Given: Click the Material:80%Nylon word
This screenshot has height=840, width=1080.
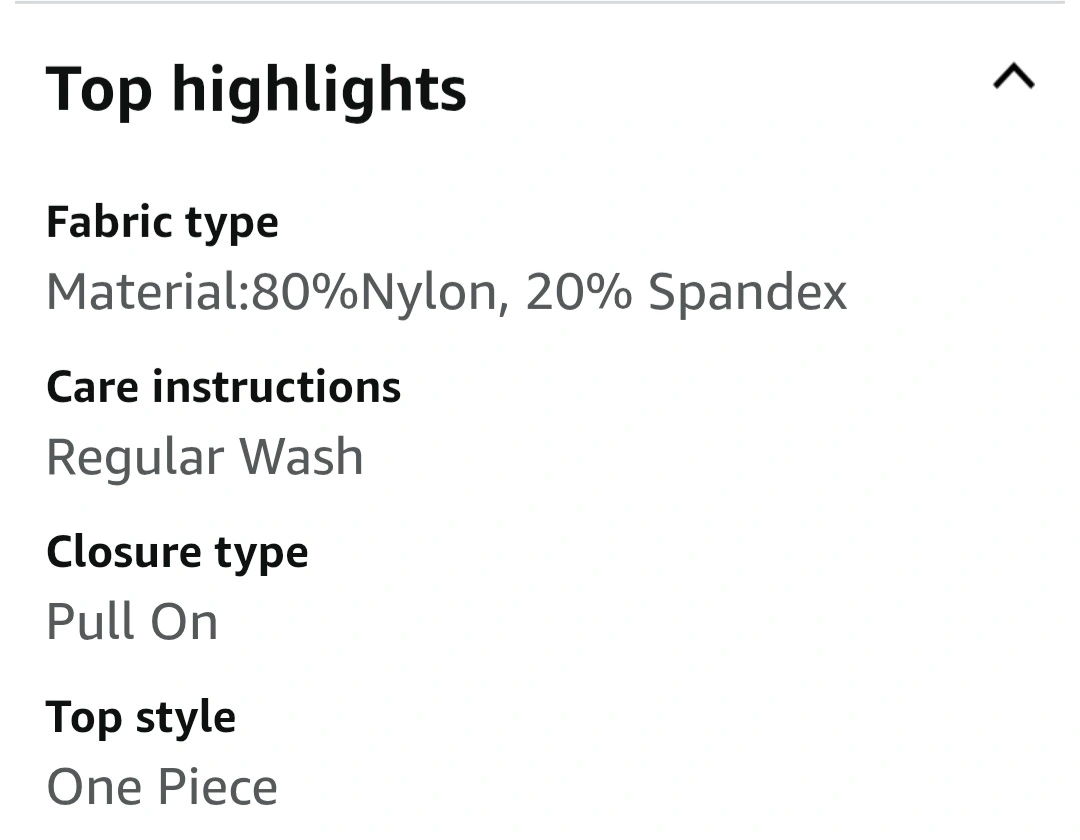Looking at the screenshot, I should click(x=271, y=292).
